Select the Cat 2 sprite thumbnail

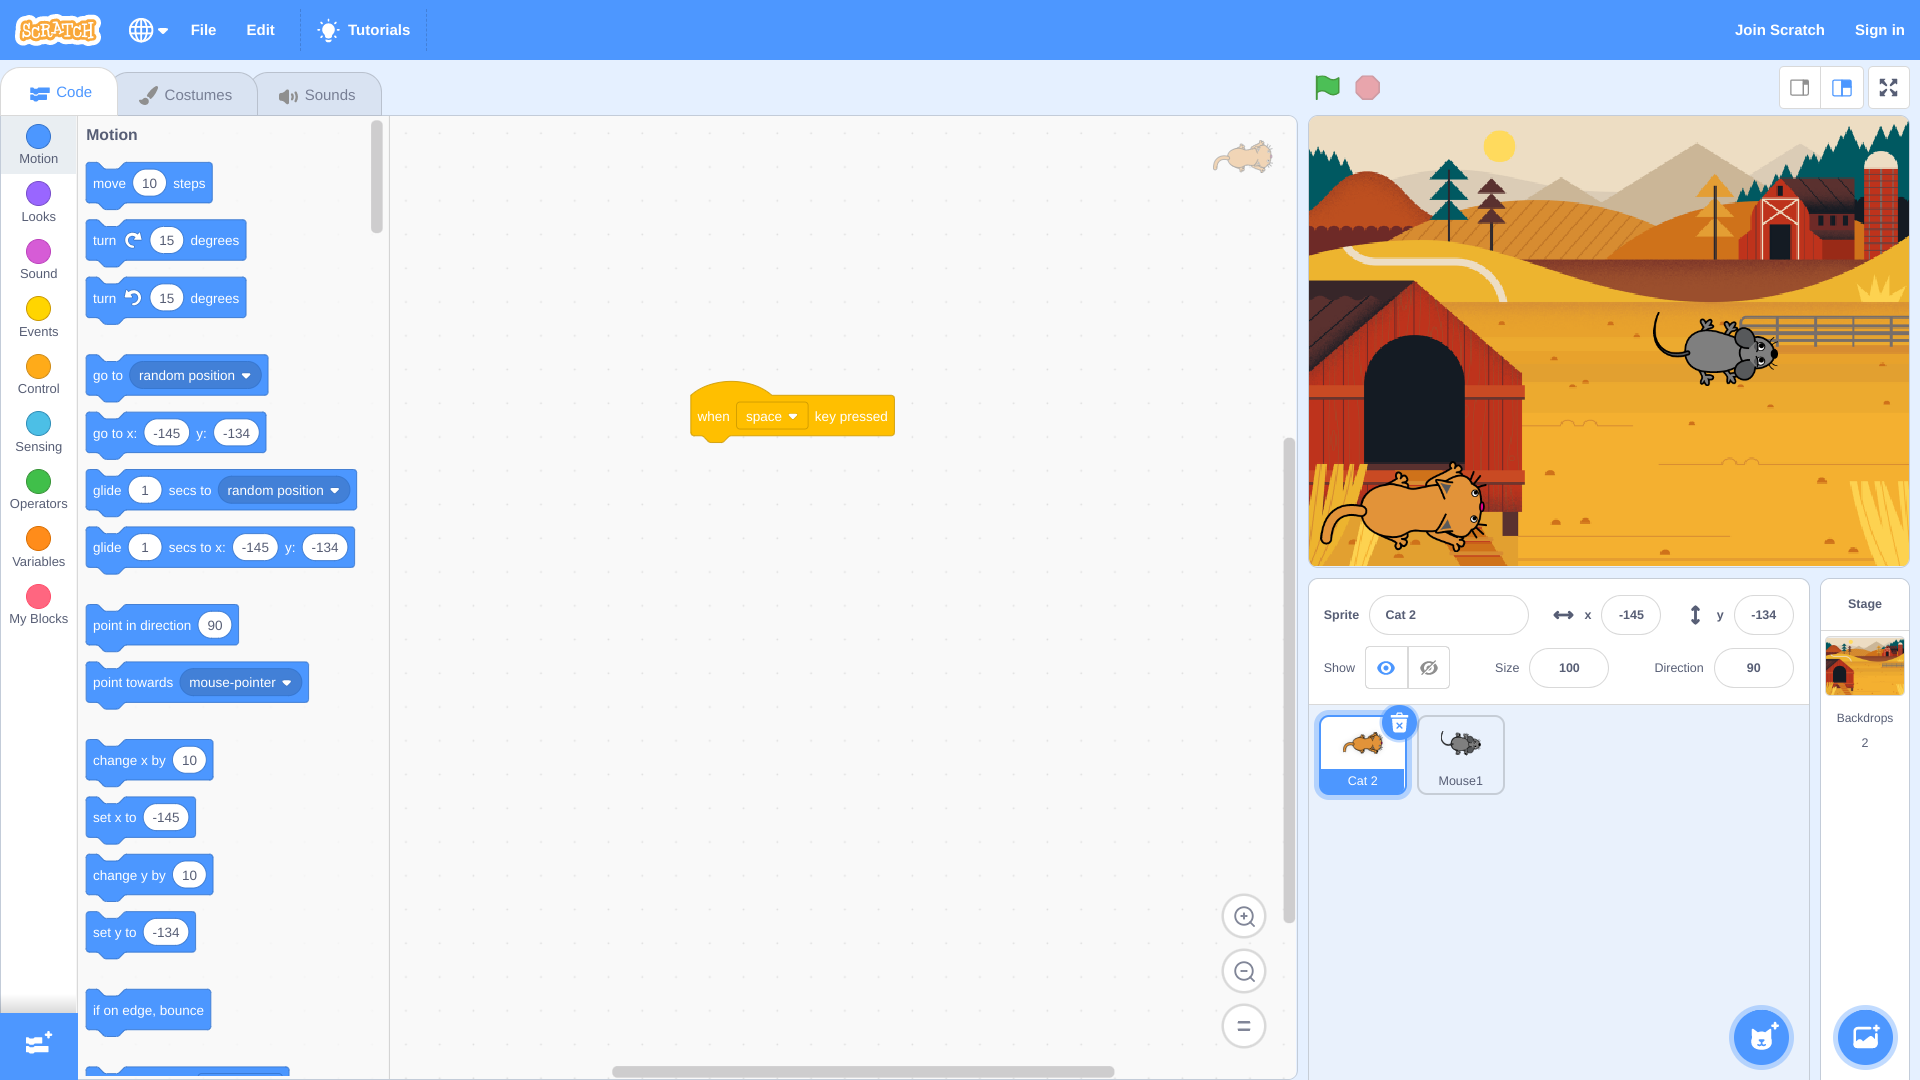pos(1362,757)
